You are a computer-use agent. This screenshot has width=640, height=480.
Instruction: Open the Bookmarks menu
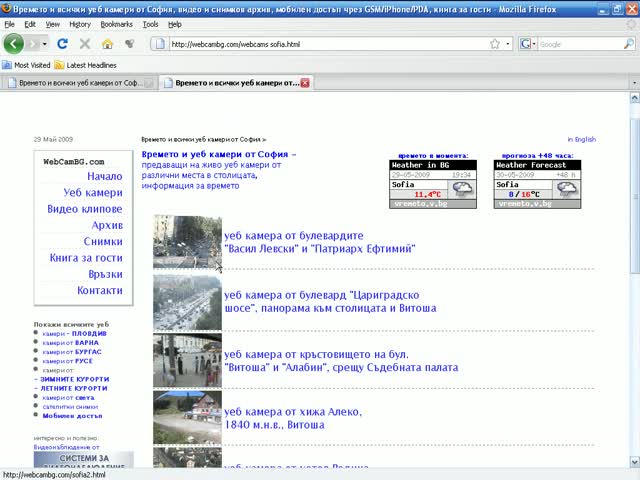tap(116, 24)
